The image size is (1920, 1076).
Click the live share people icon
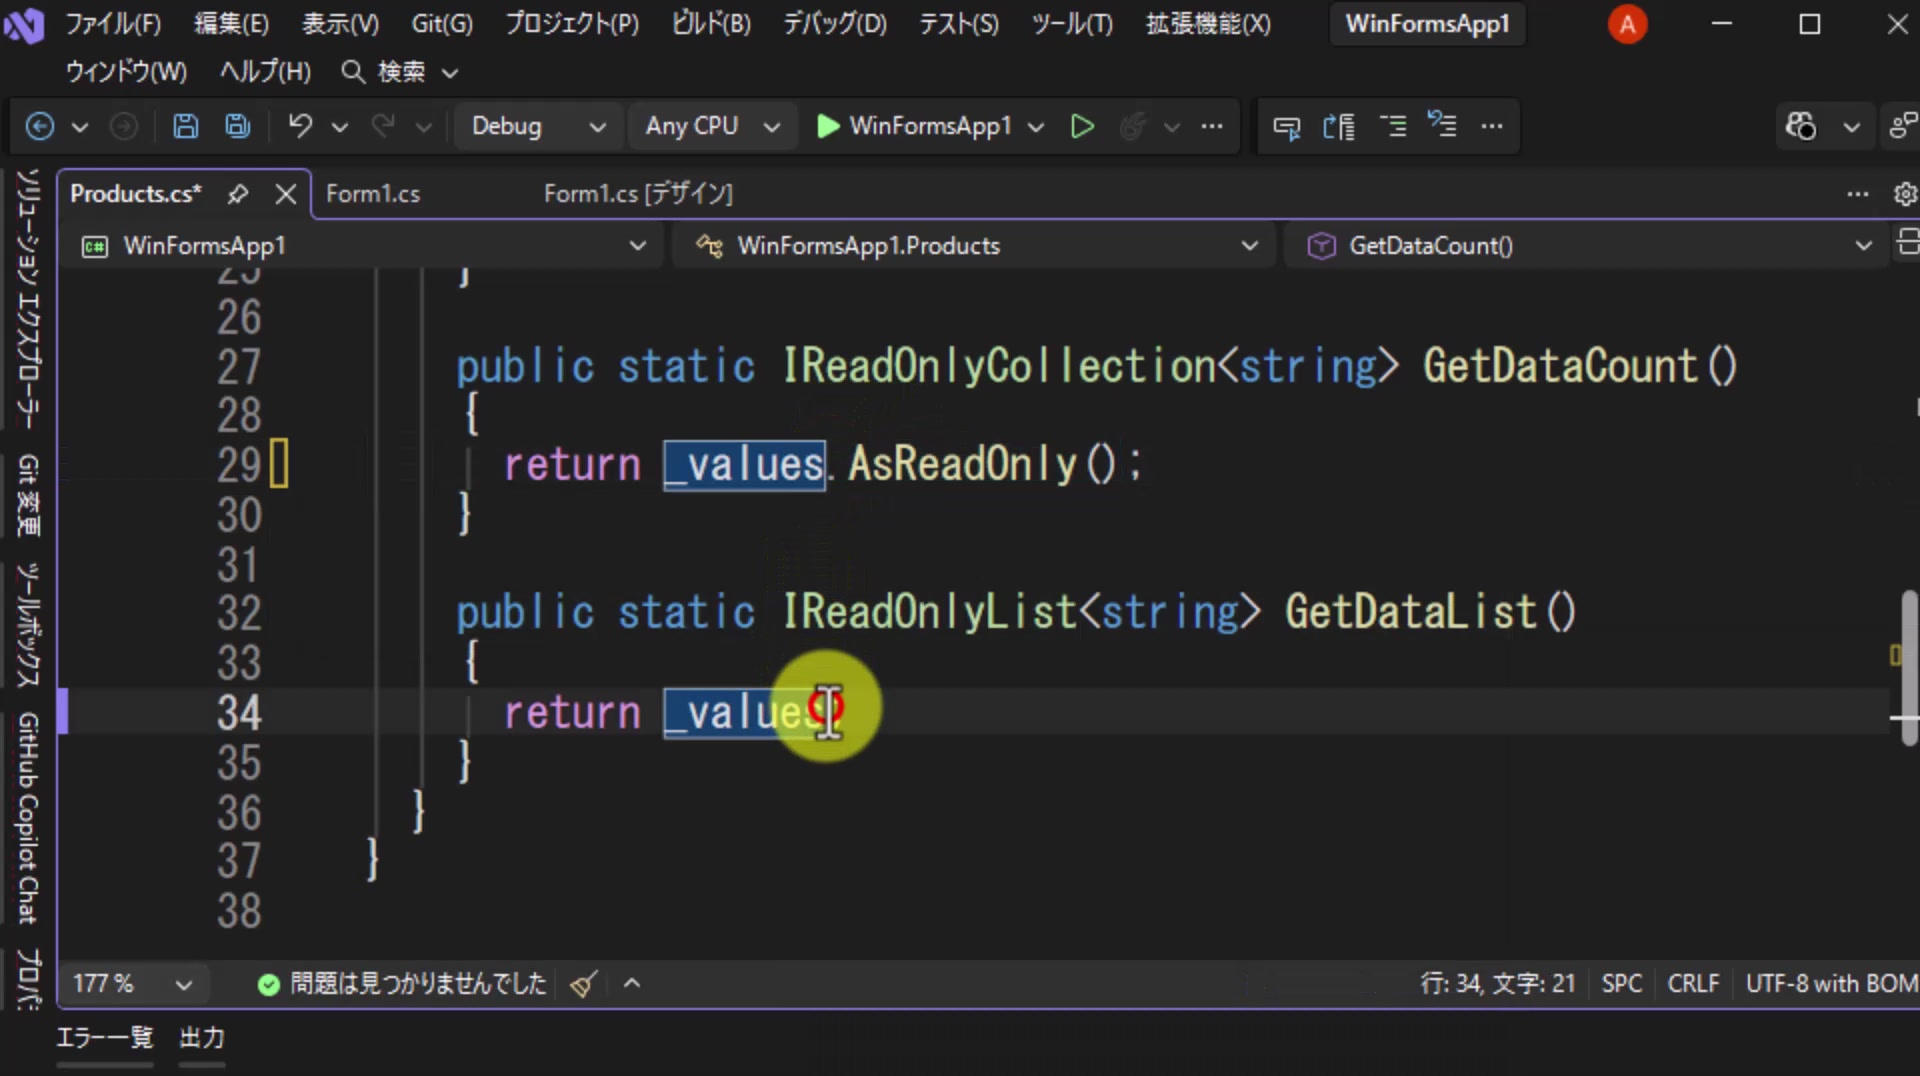(x=1903, y=126)
